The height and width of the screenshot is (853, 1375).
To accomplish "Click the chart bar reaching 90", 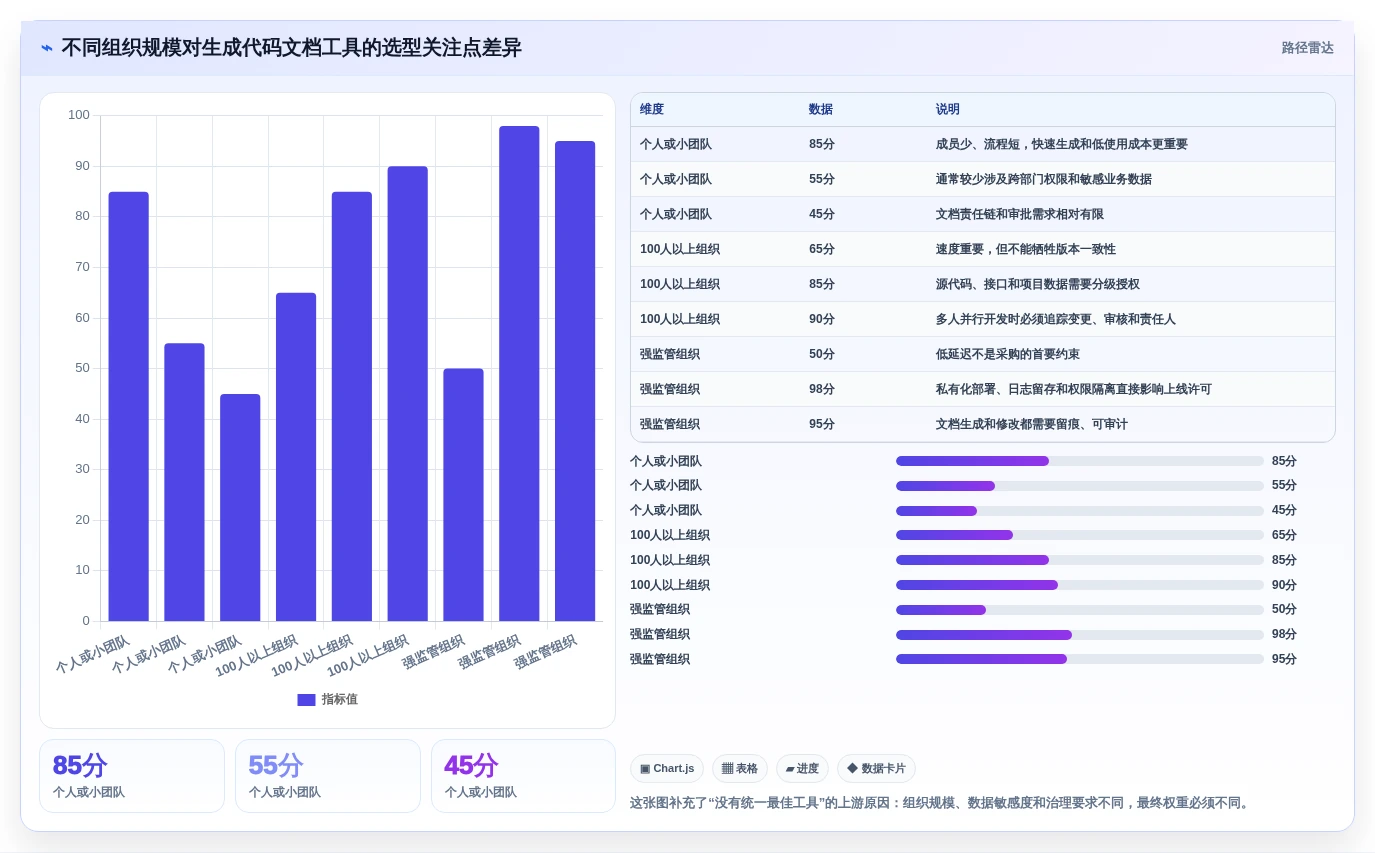I will (x=407, y=393).
